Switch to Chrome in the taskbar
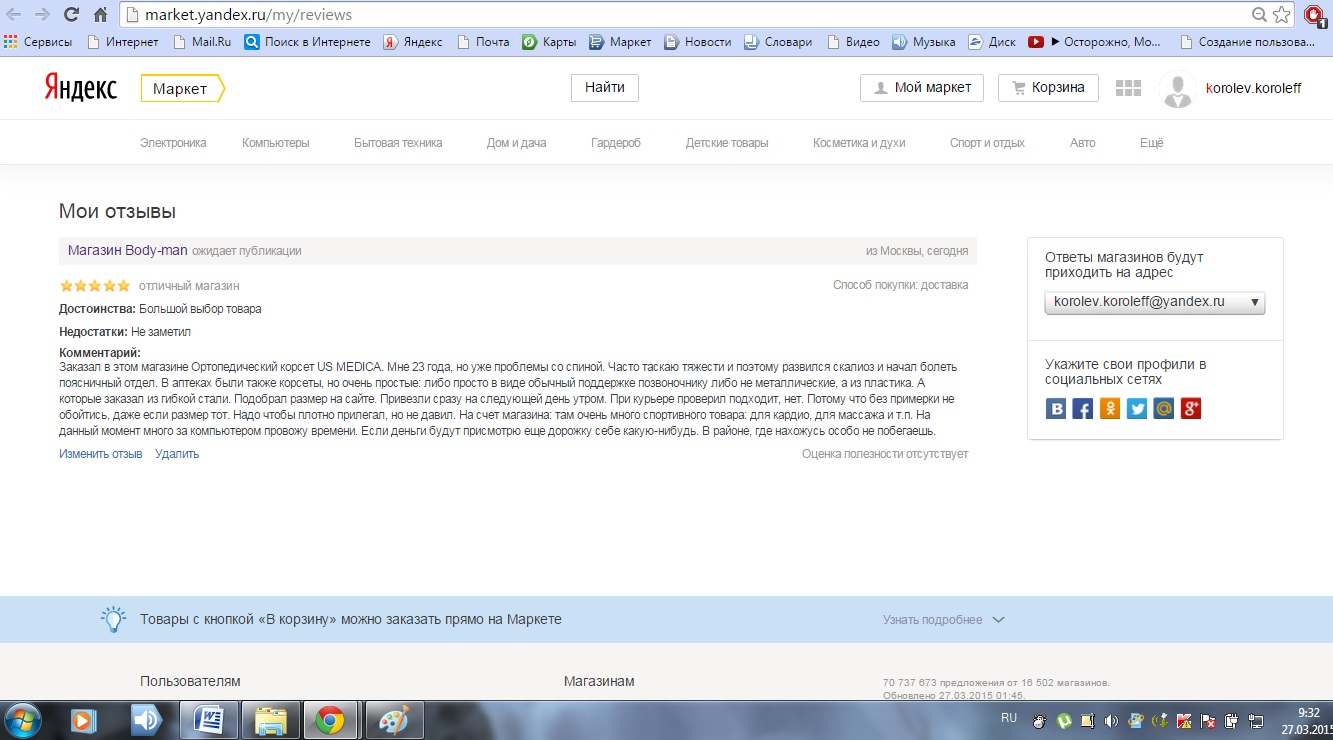Viewport: 1333px width, 740px height. pos(331,720)
